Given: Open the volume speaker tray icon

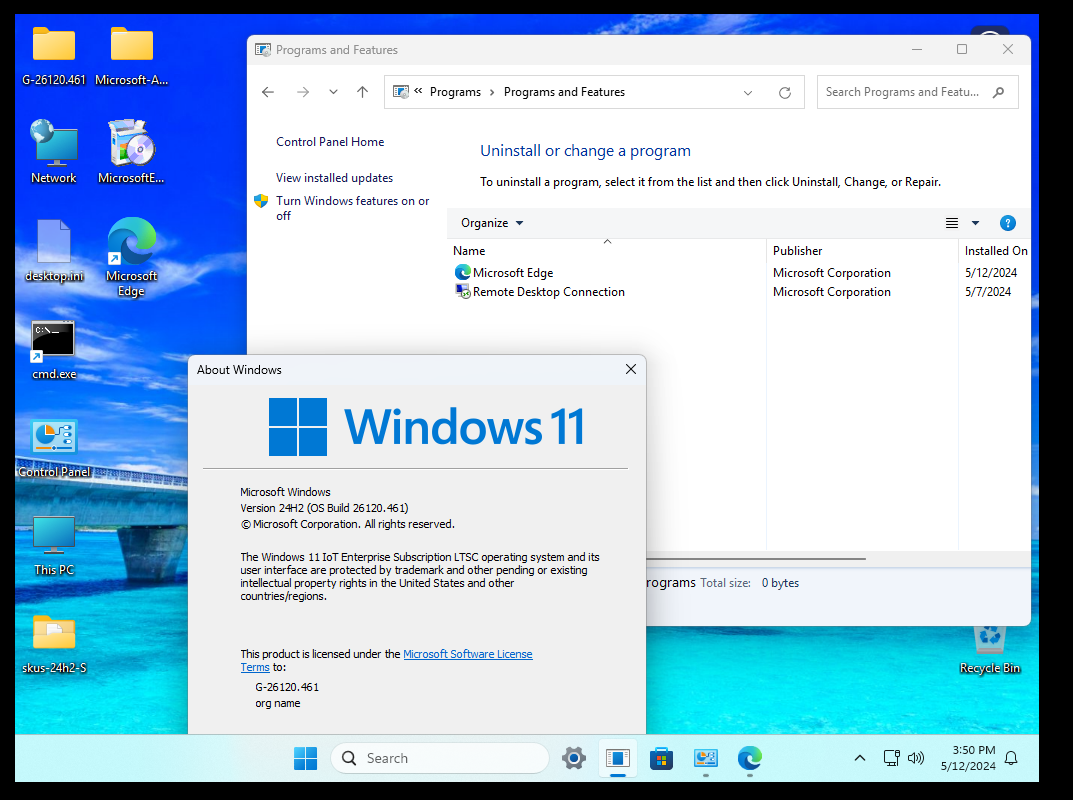Looking at the screenshot, I should coord(916,758).
